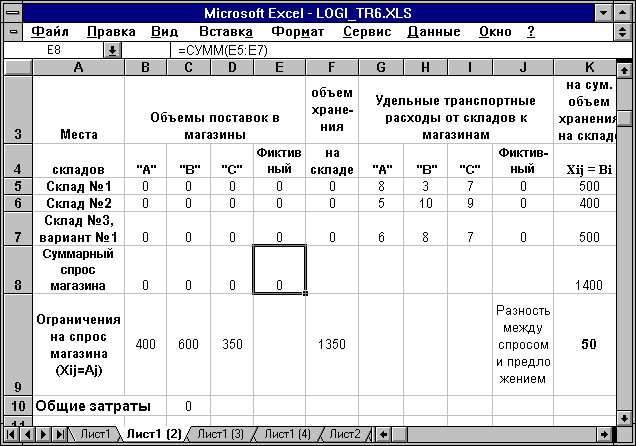
Task: Select the cell with value 1350
Action: click(332, 345)
